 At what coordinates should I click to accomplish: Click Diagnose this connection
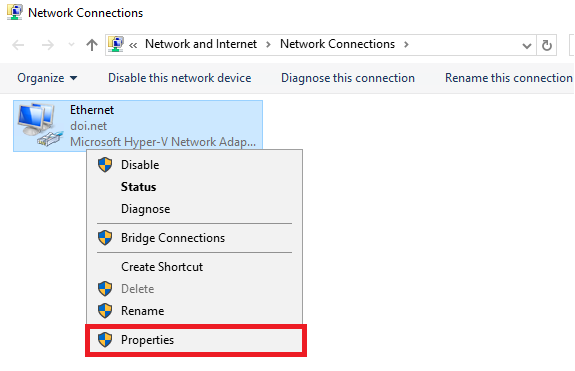coord(348,78)
